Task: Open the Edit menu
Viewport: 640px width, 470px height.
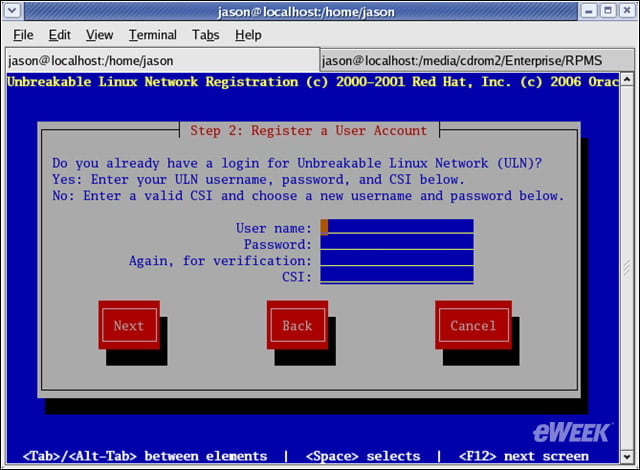Action: (60, 35)
